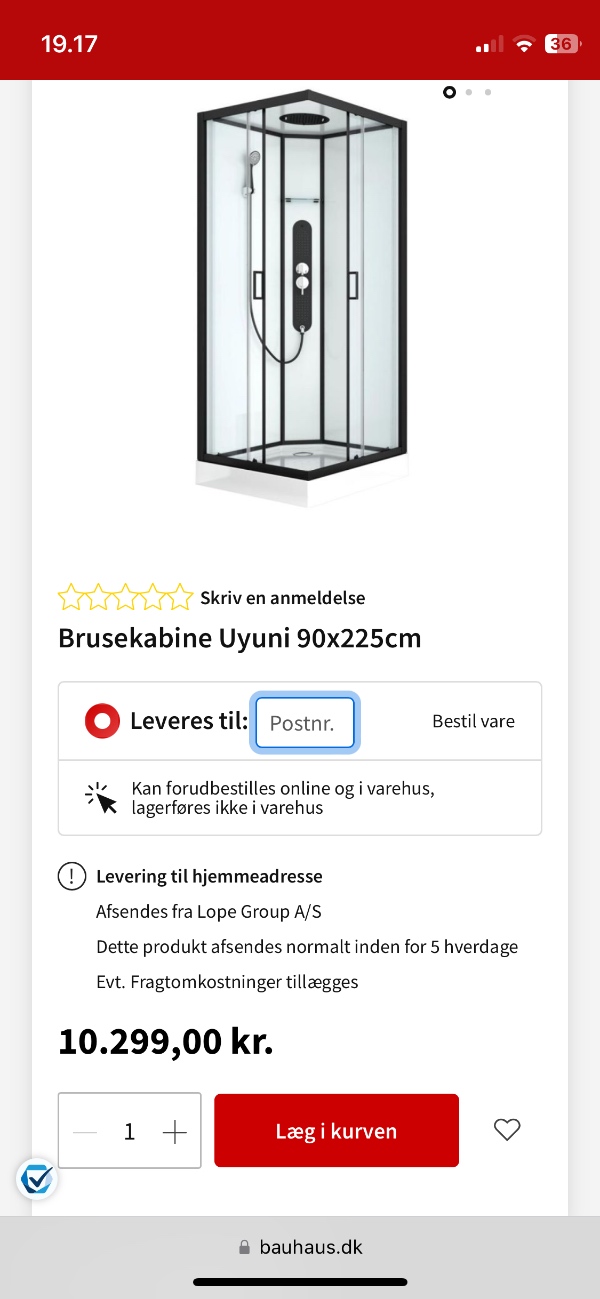Click the padlock icon beside bauhaus.dk
Viewport: 600px width, 1299px height.
click(244, 1247)
